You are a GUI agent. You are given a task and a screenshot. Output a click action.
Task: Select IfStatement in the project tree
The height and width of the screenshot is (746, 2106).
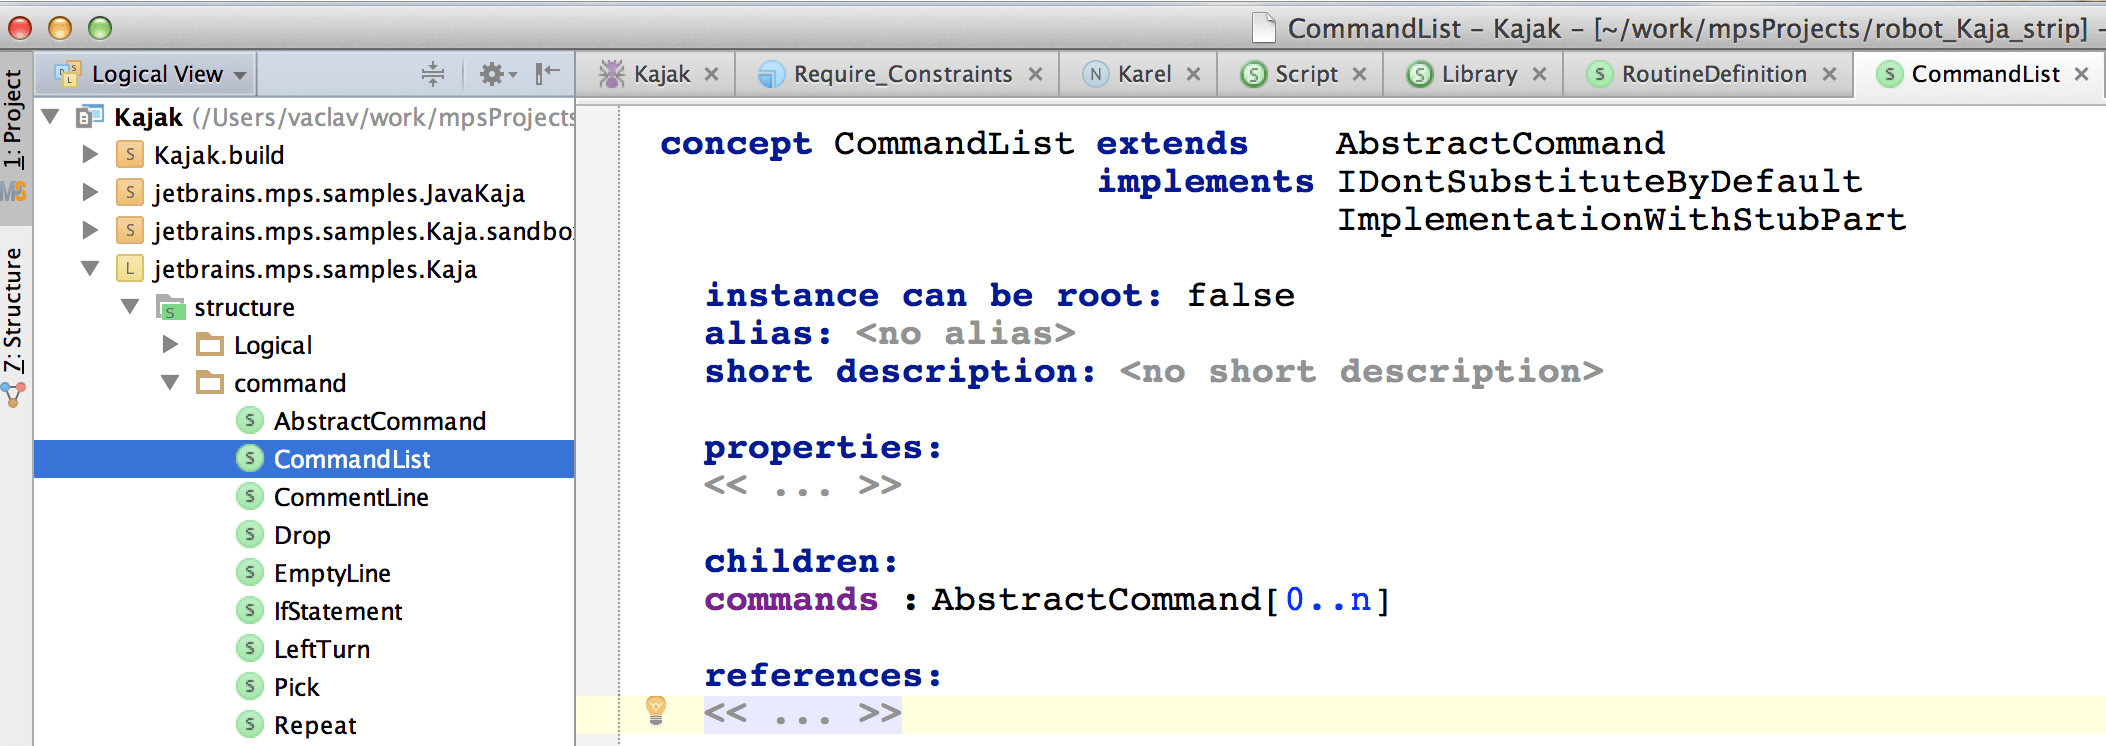[x=337, y=611]
